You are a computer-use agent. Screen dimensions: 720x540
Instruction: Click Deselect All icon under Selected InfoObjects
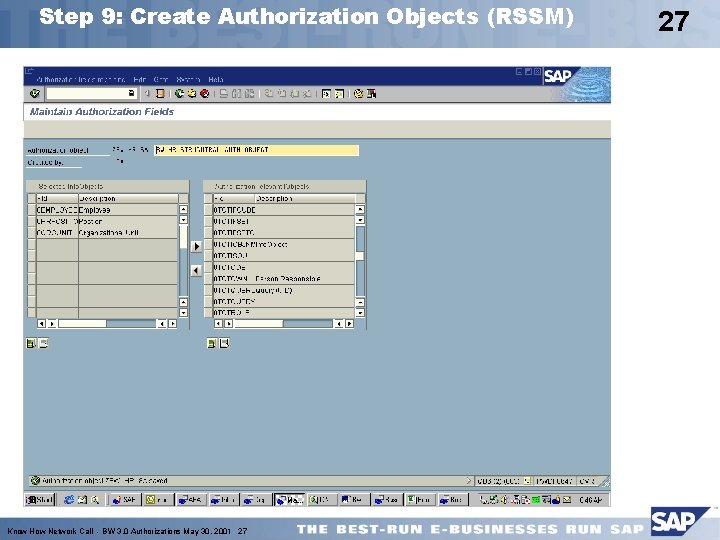coord(43,343)
